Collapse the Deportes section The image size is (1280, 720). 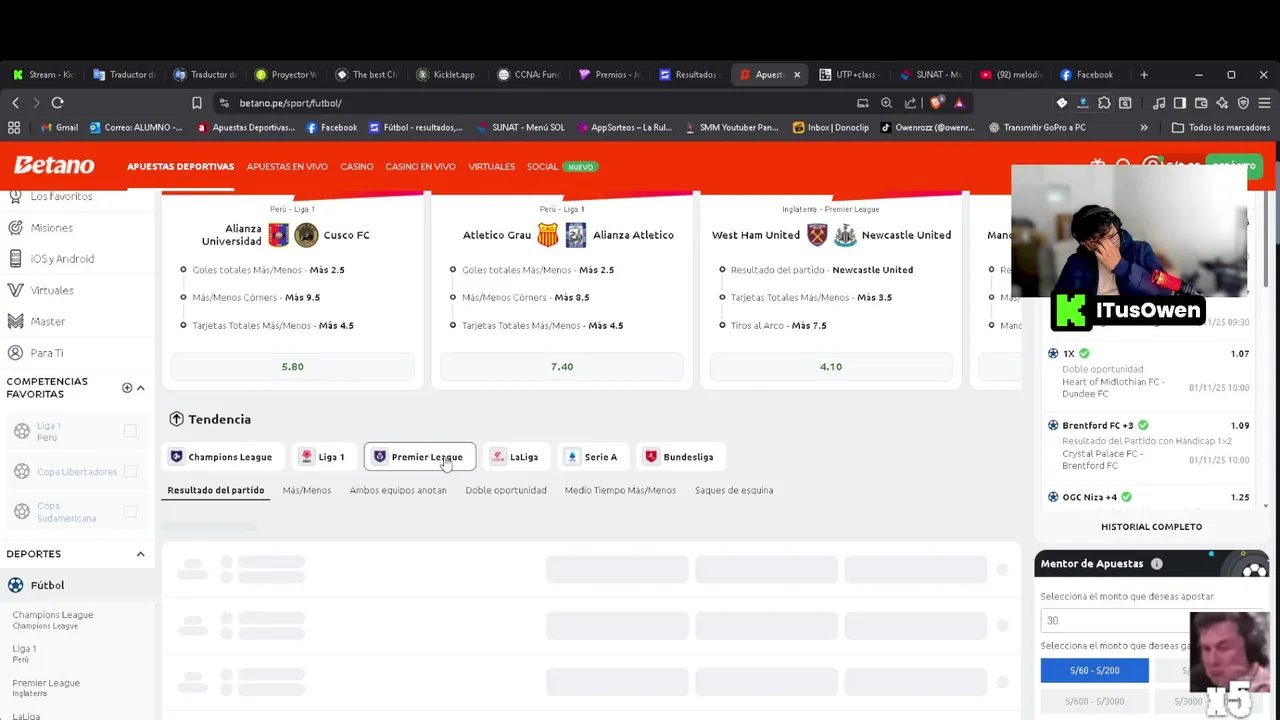point(140,554)
